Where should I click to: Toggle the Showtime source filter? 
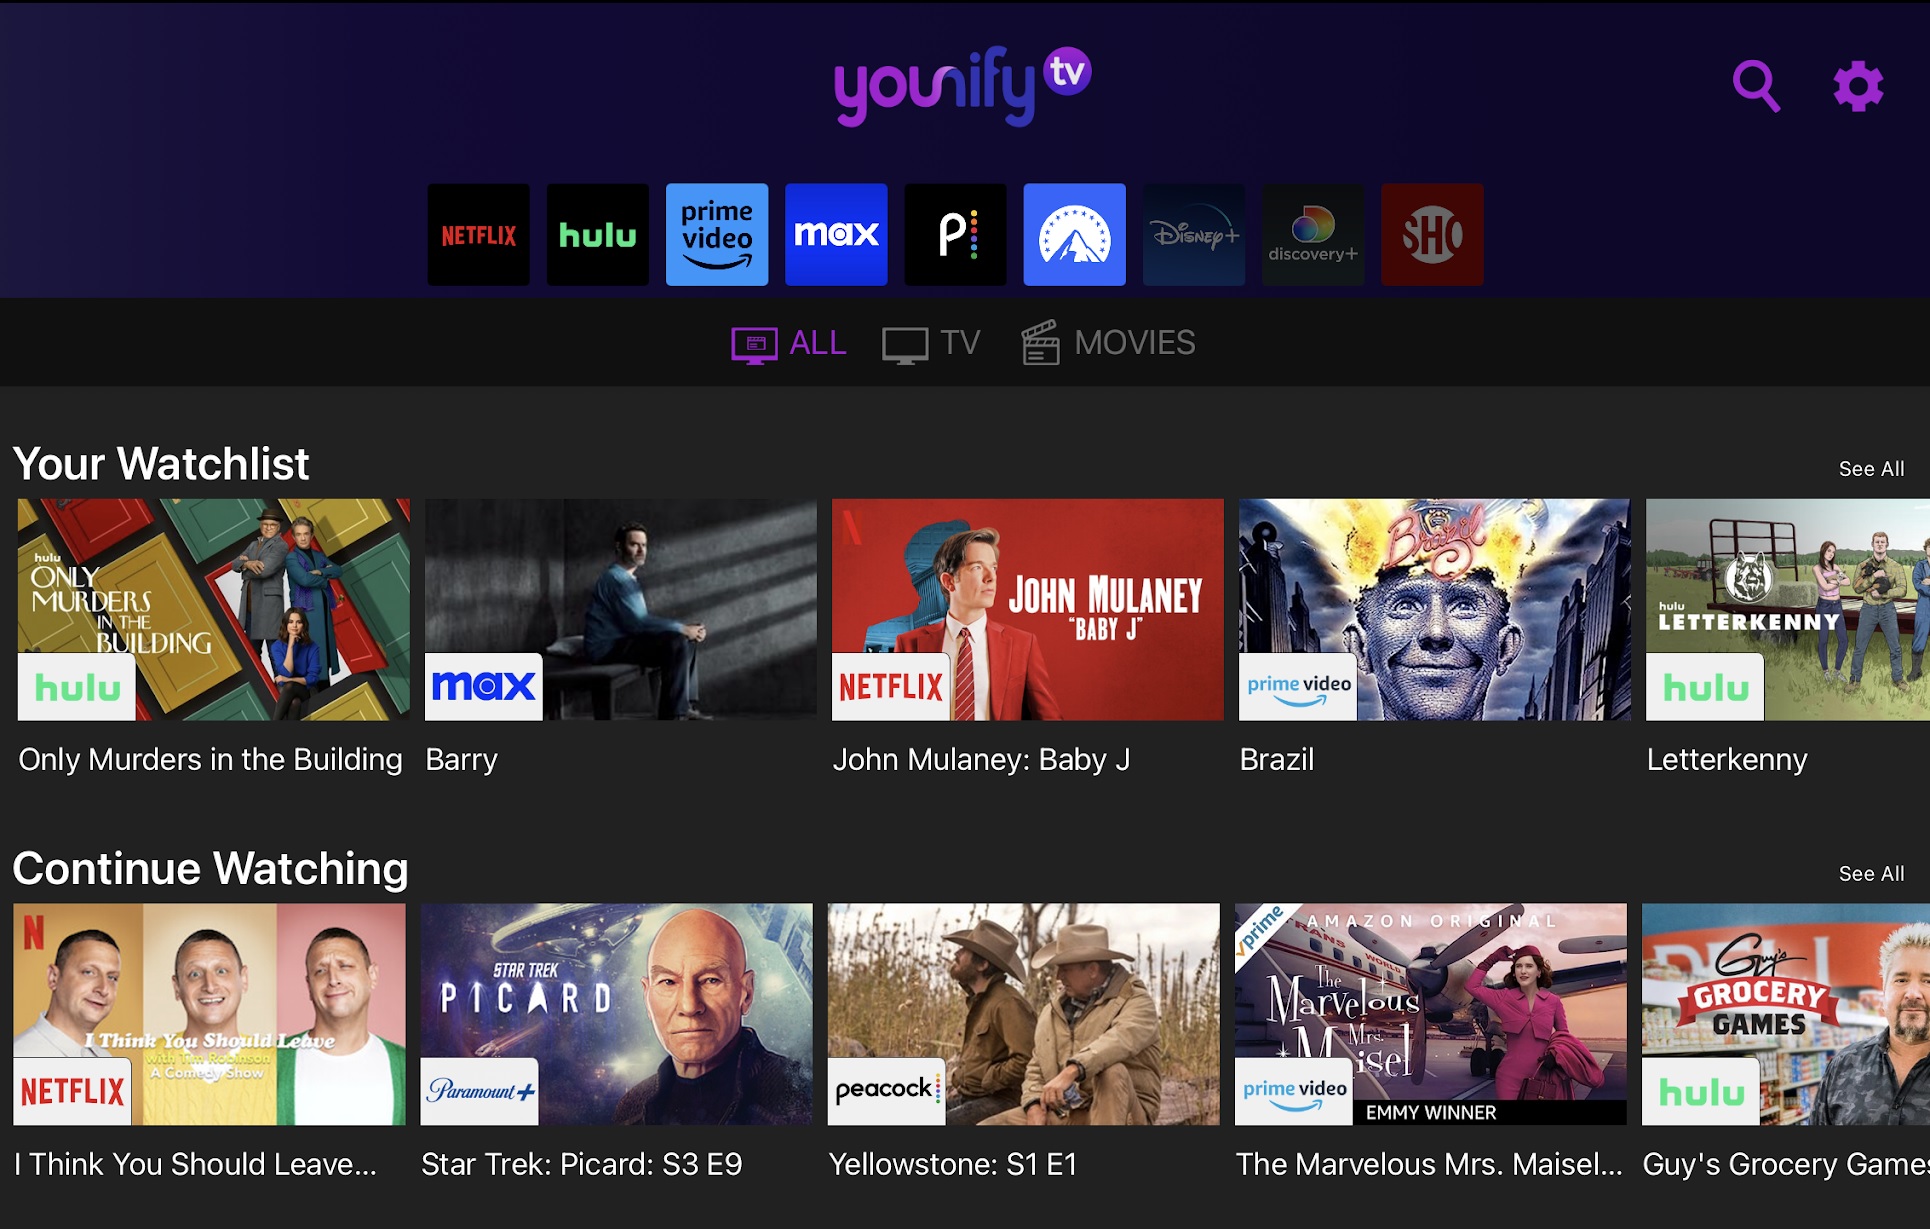coord(1432,234)
